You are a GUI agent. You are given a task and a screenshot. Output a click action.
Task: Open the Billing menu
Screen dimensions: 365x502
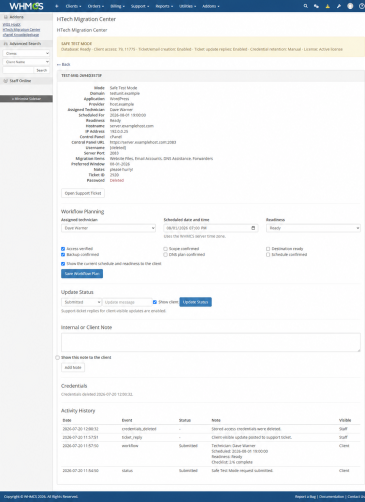[x=117, y=6]
